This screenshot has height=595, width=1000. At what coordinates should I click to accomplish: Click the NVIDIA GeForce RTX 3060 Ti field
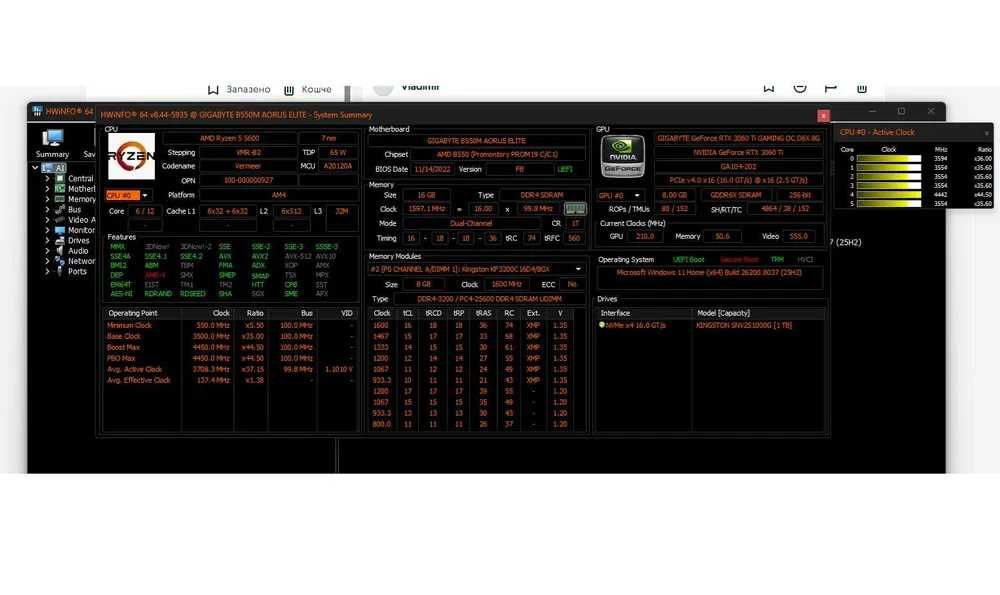[738, 152]
